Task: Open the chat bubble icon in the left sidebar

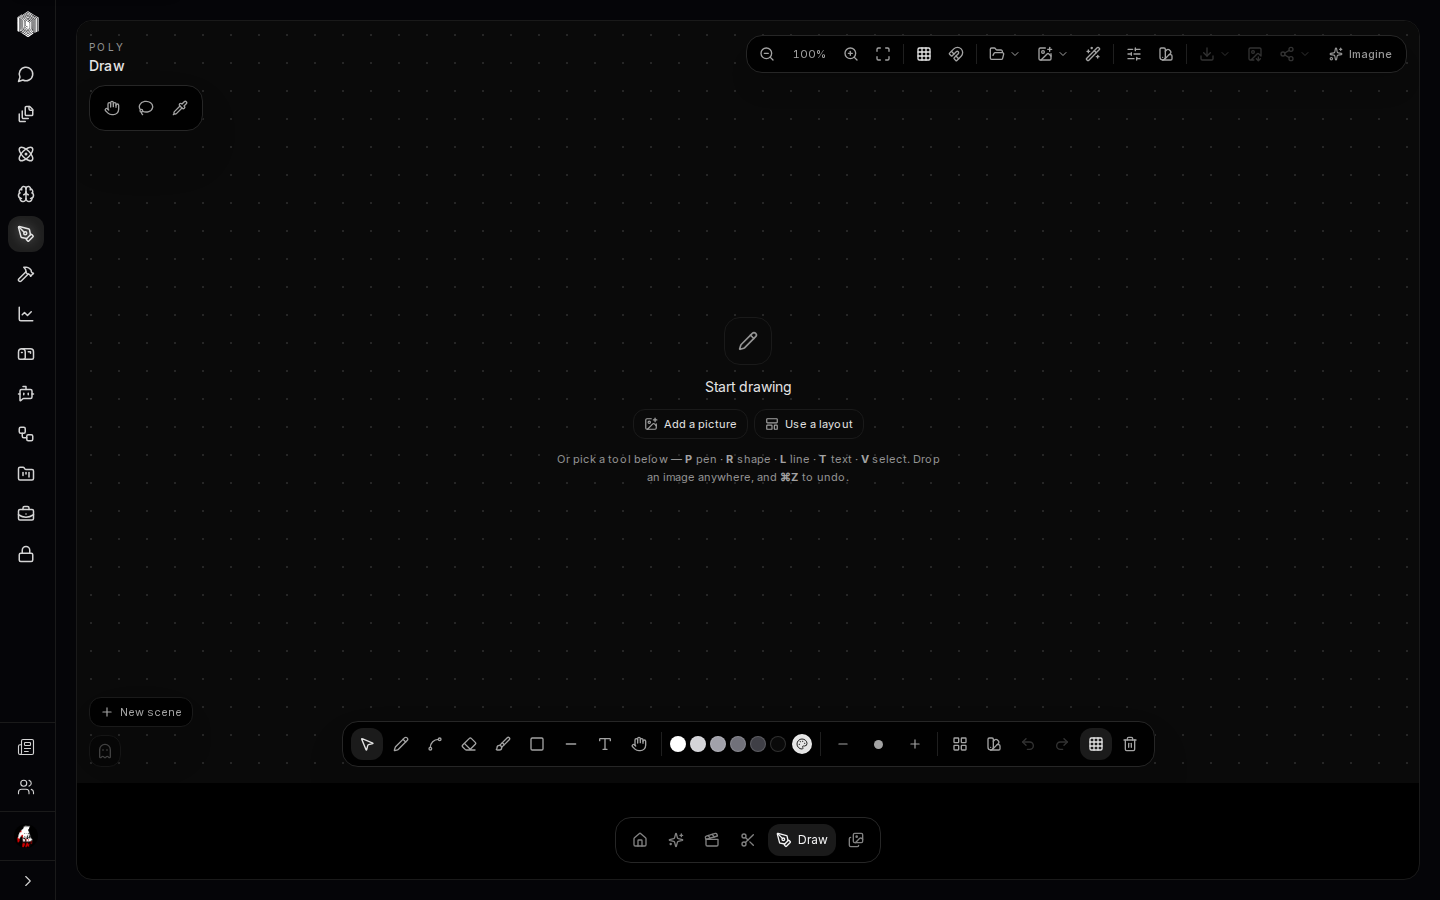Action: pyautogui.click(x=26, y=75)
